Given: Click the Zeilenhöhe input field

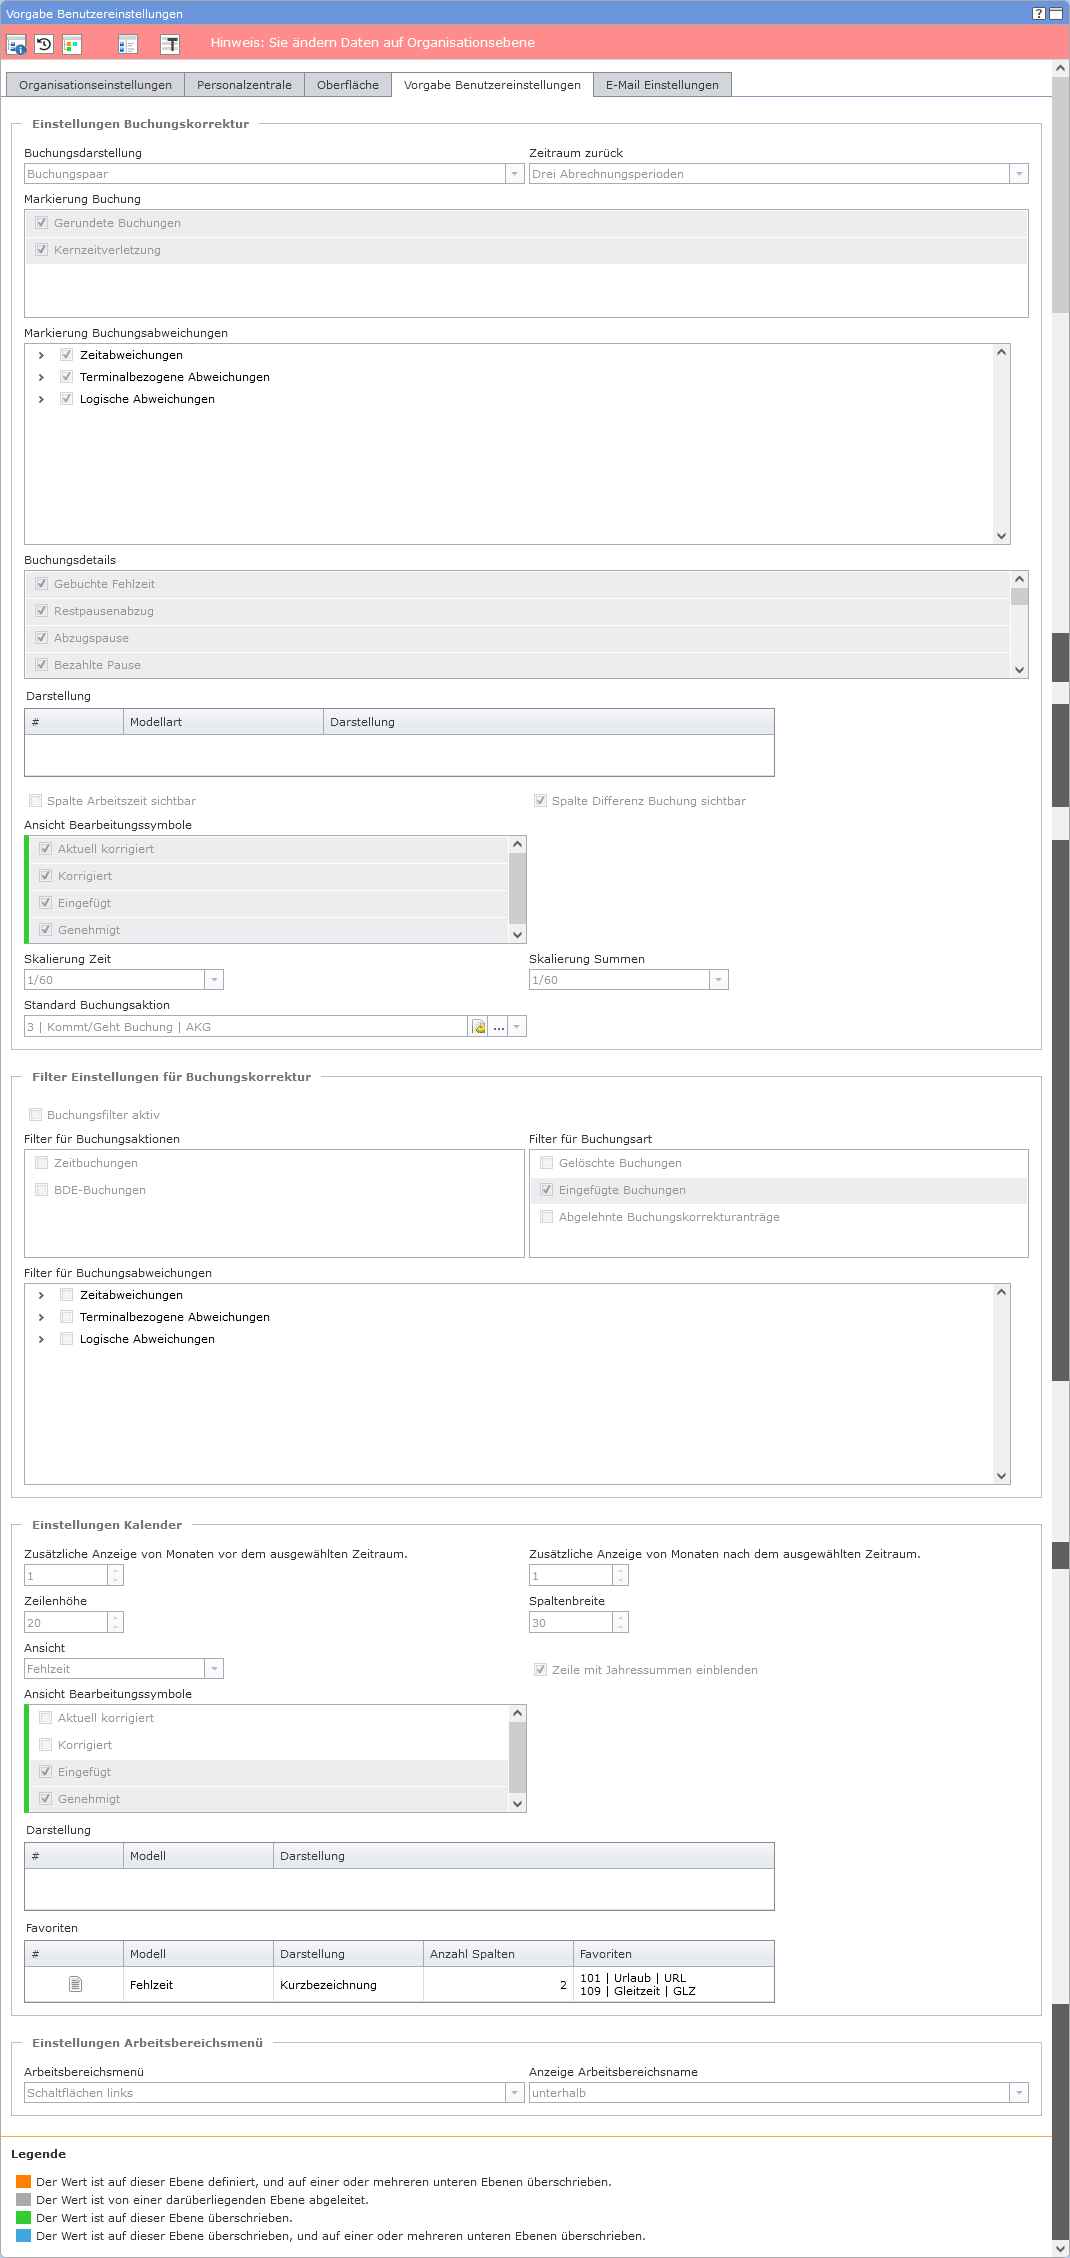Looking at the screenshot, I should pos(66,1623).
